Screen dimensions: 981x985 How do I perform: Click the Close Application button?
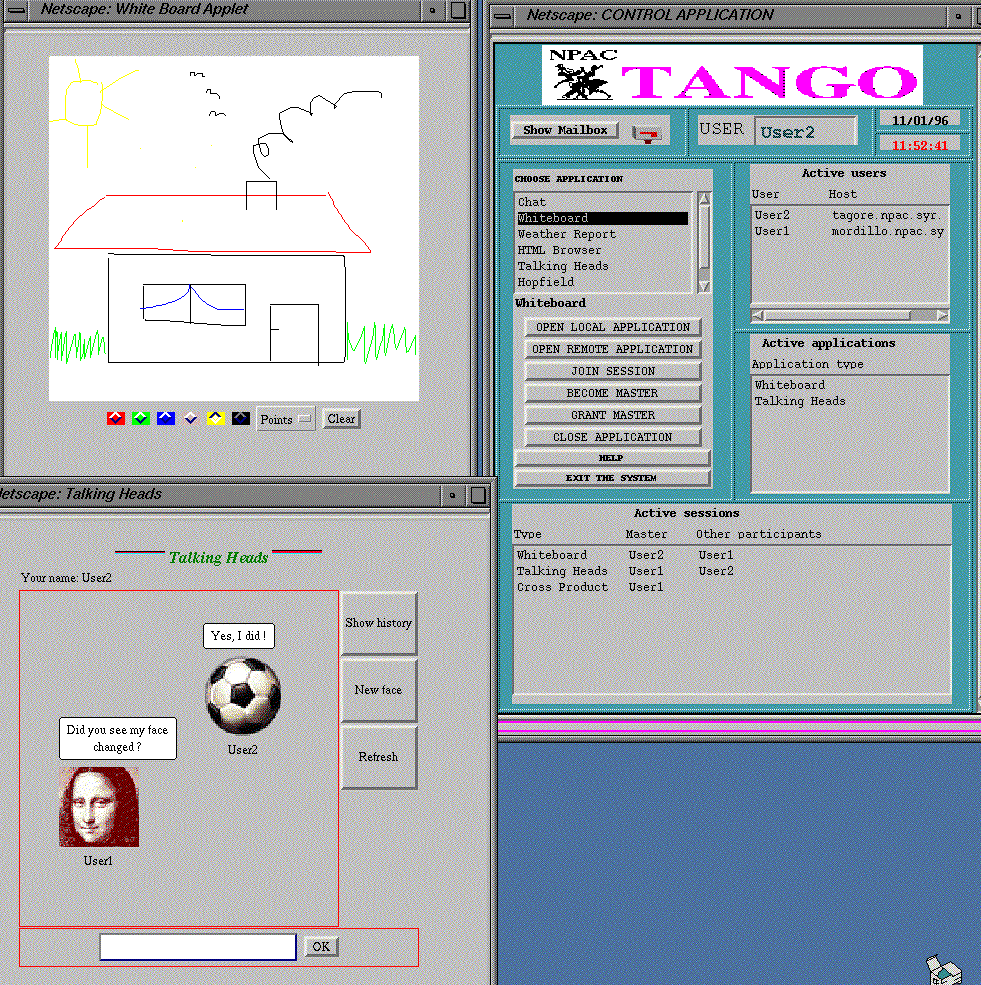(612, 437)
